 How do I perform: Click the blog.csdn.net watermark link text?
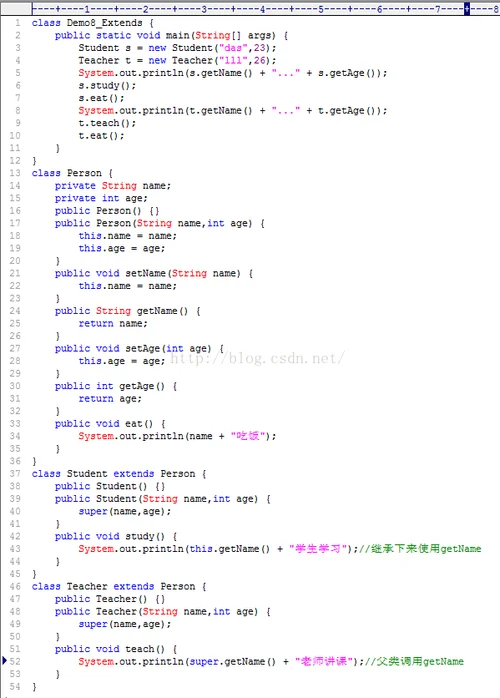coord(257,358)
